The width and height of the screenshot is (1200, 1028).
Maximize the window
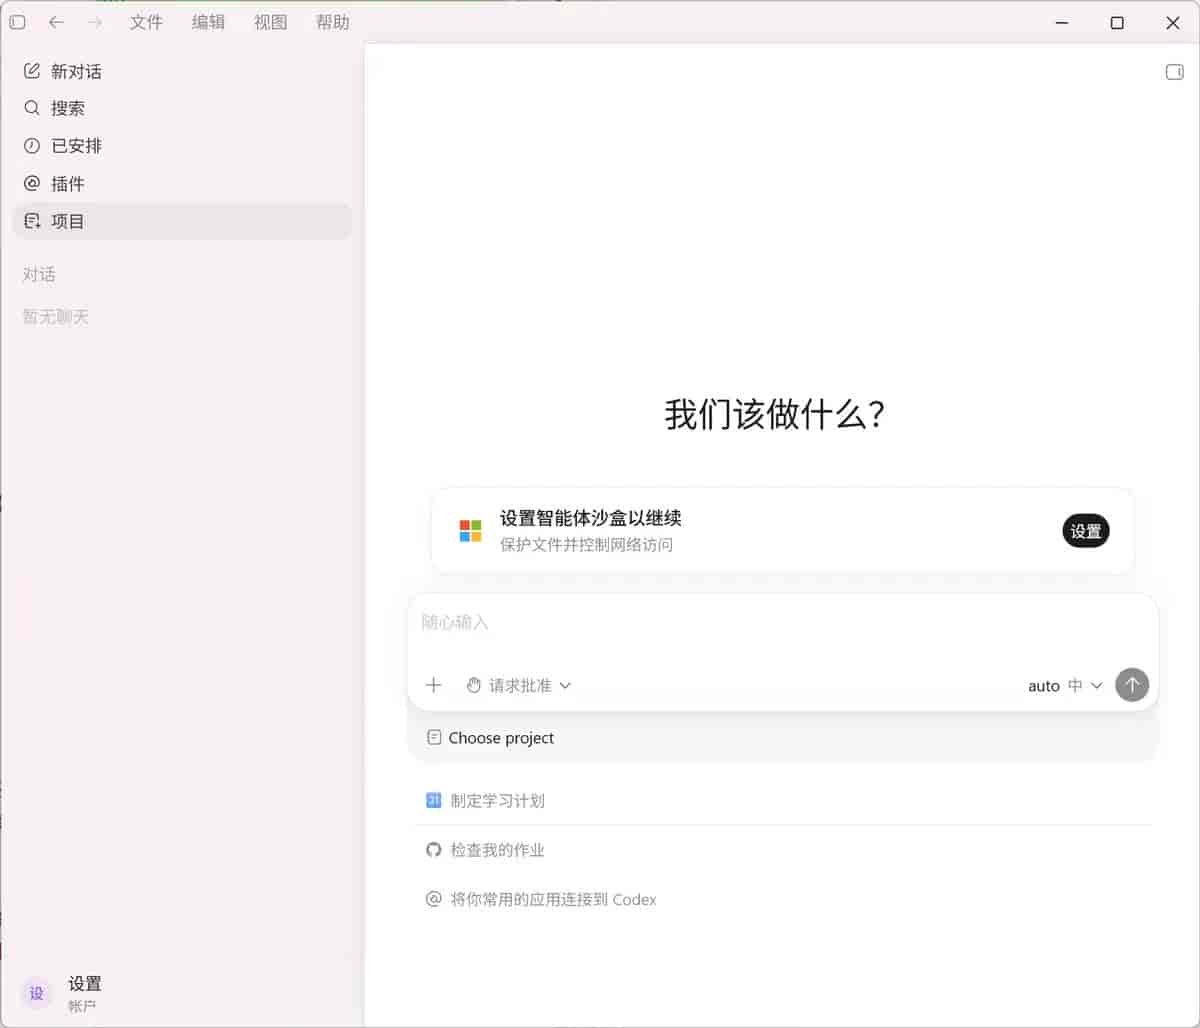pos(1117,22)
